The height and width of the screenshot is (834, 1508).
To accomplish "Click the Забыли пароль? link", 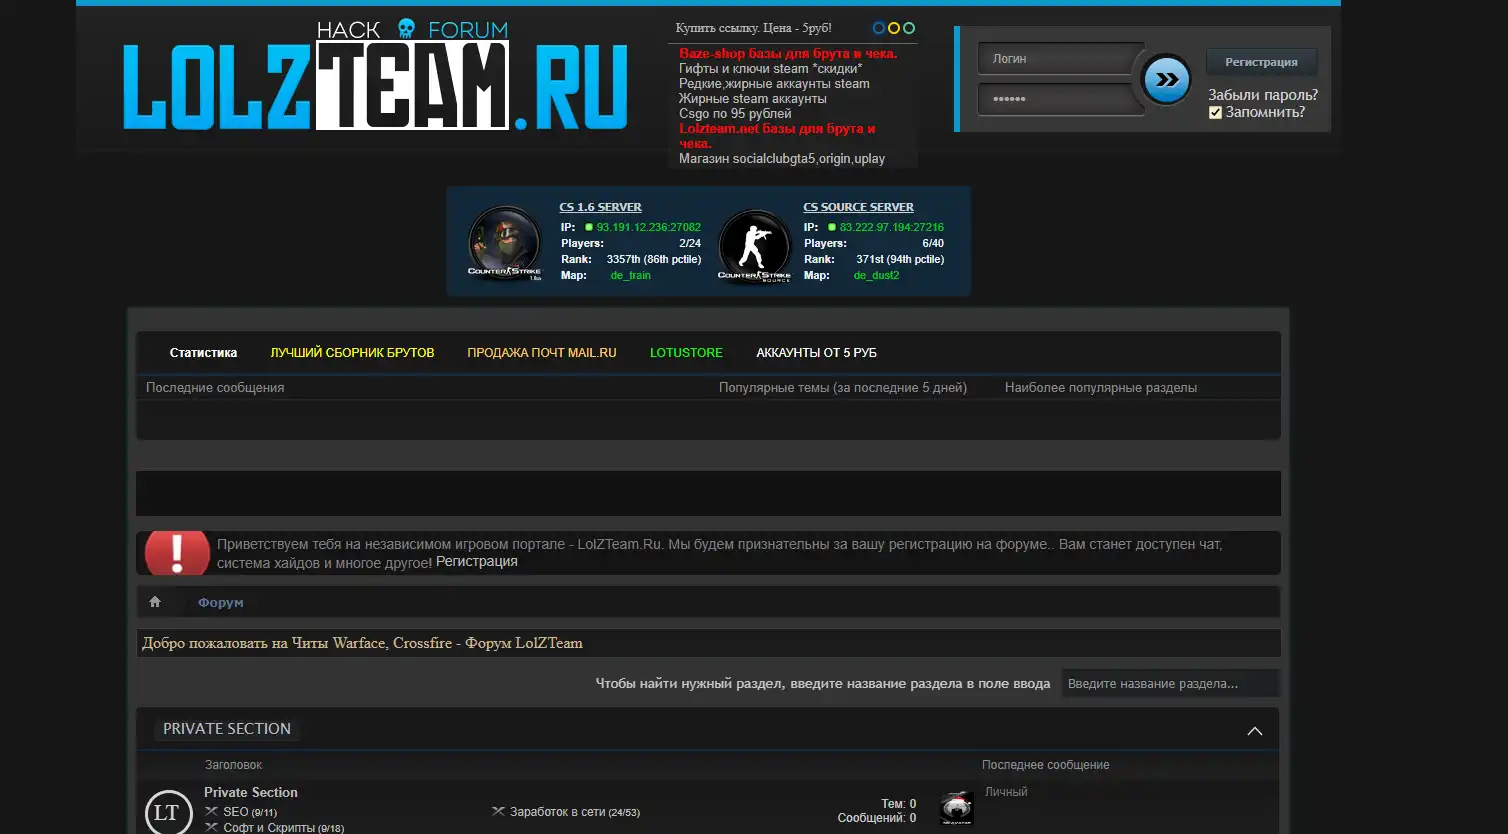I will (1263, 95).
